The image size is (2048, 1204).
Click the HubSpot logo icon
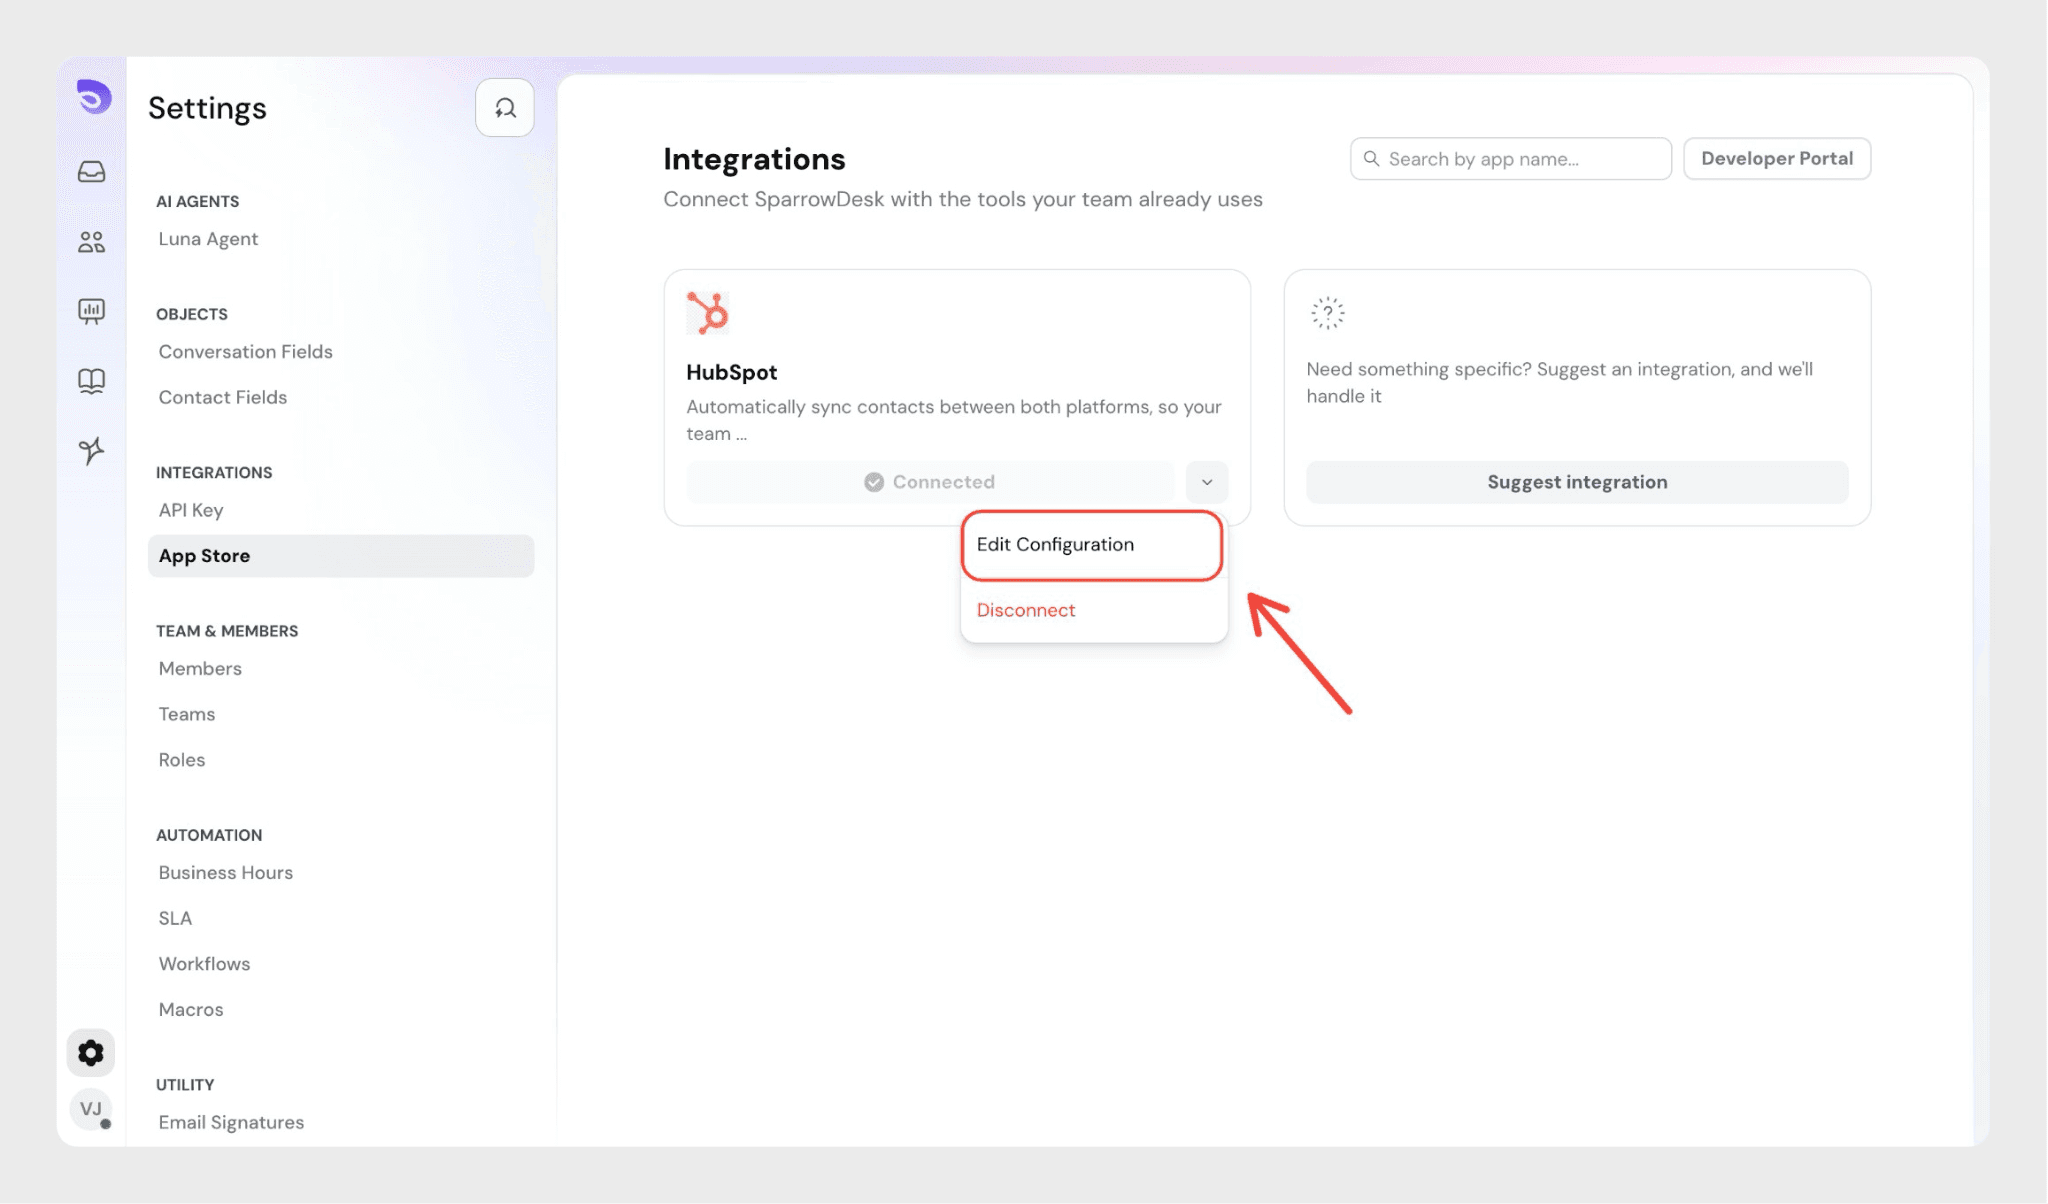tap(708, 313)
